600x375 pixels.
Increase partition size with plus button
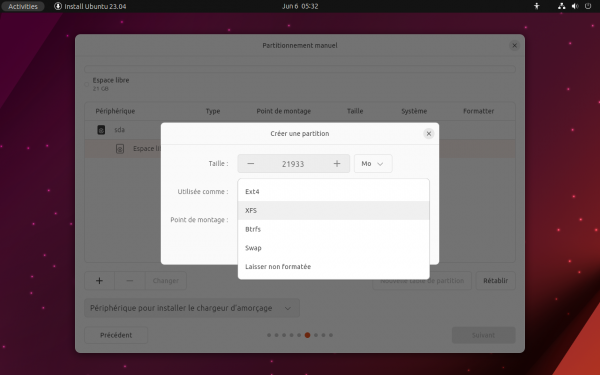point(337,164)
